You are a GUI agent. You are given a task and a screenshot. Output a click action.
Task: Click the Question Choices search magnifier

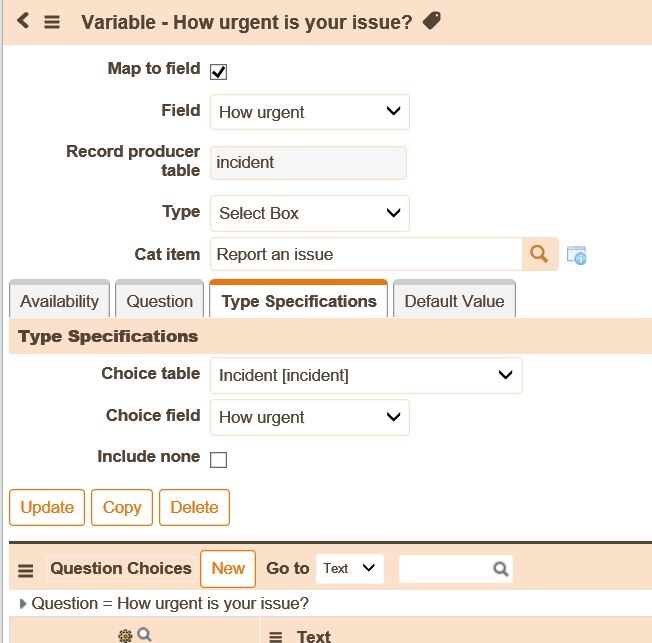501,569
